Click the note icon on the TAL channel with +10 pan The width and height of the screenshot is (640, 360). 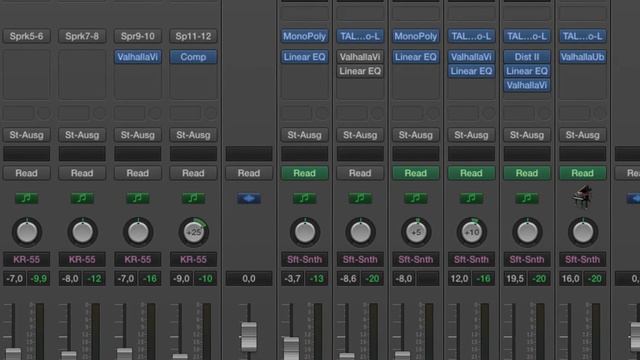(471, 198)
